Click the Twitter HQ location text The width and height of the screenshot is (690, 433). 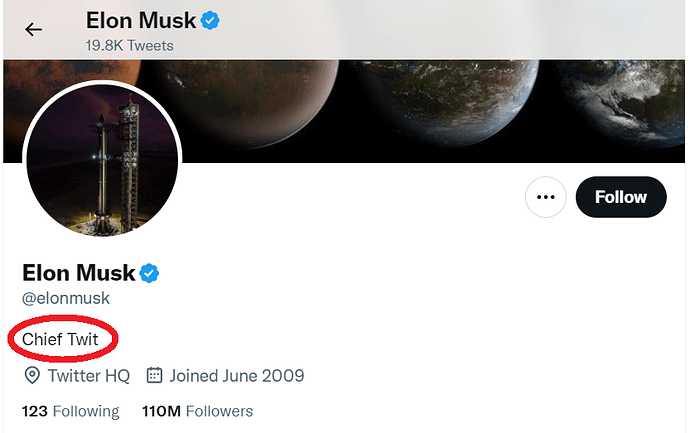(x=89, y=376)
